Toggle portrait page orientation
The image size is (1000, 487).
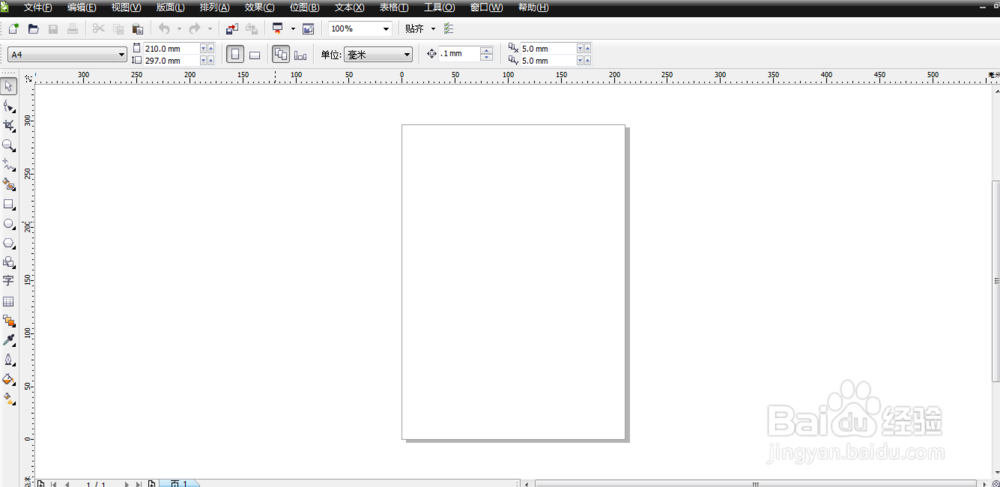click(x=235, y=54)
